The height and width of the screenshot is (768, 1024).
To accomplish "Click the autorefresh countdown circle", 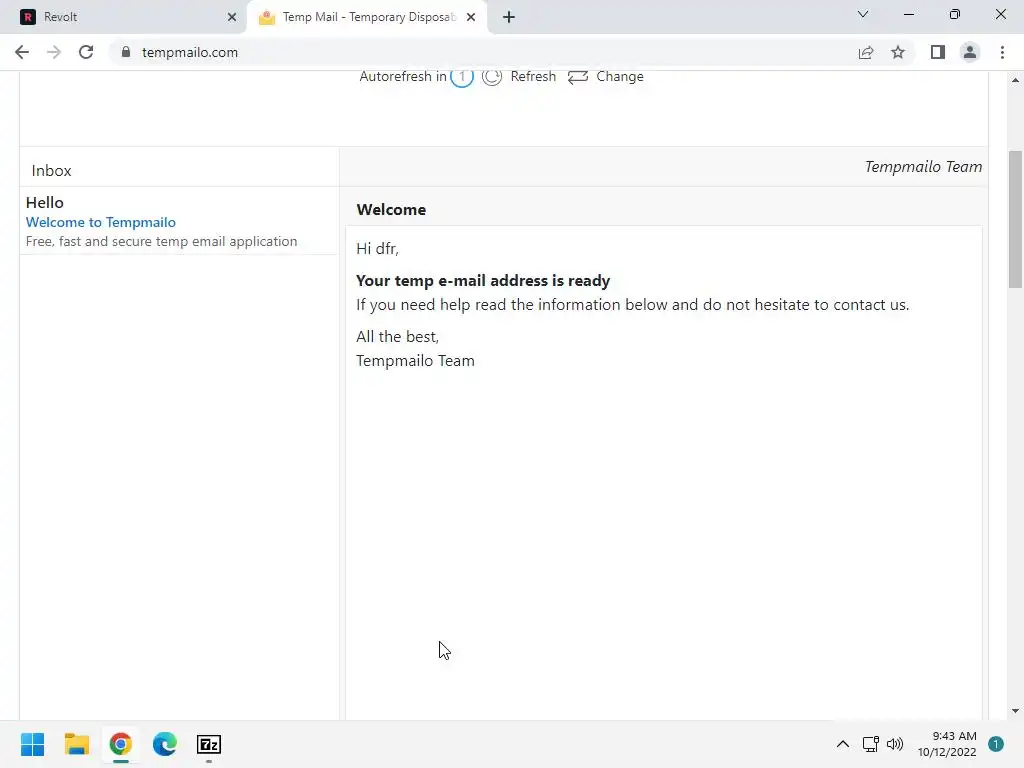I will click(x=462, y=76).
